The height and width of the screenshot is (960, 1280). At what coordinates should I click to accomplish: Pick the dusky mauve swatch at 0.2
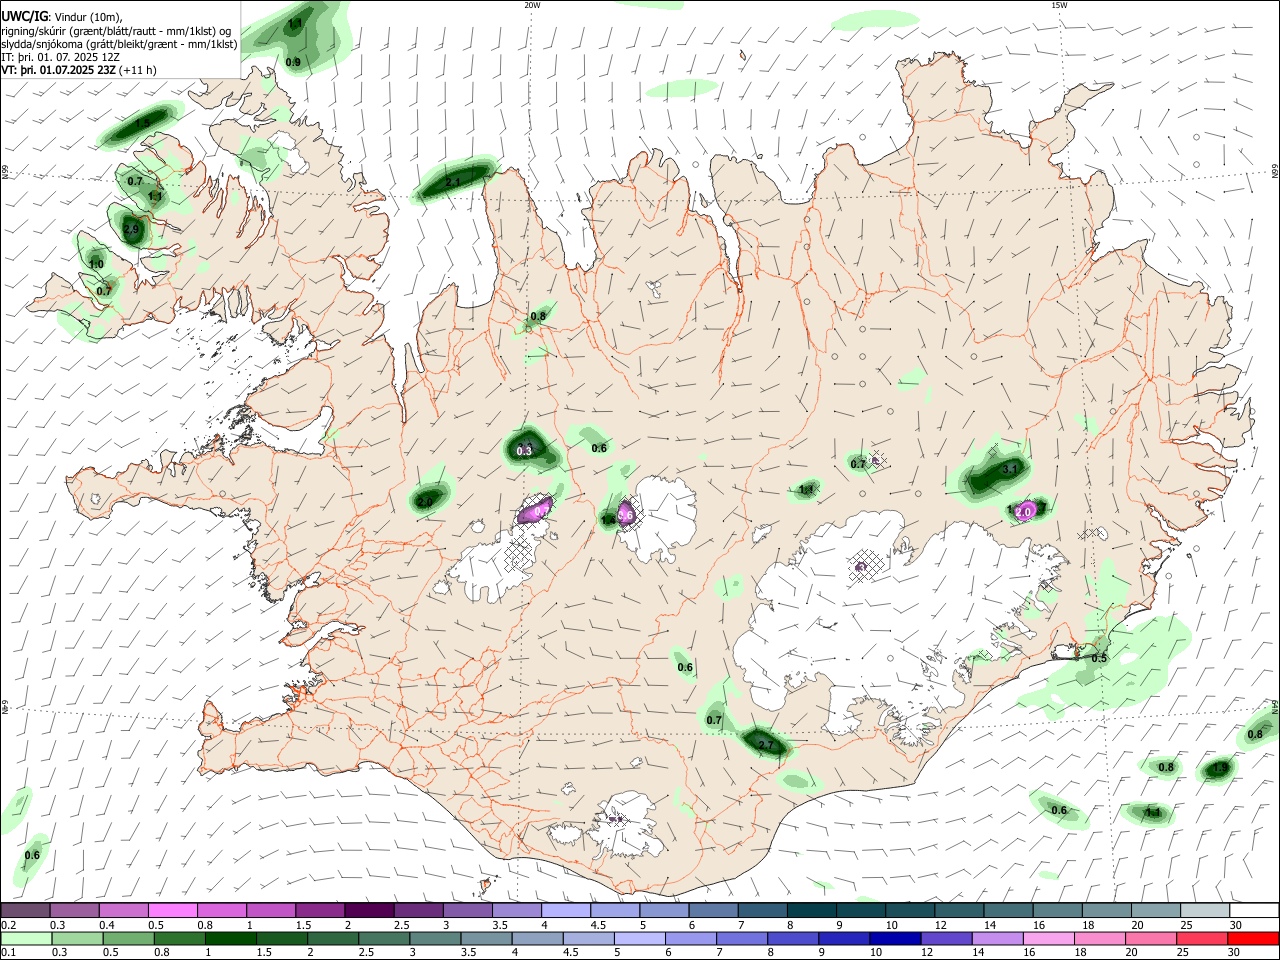click(x=26, y=910)
